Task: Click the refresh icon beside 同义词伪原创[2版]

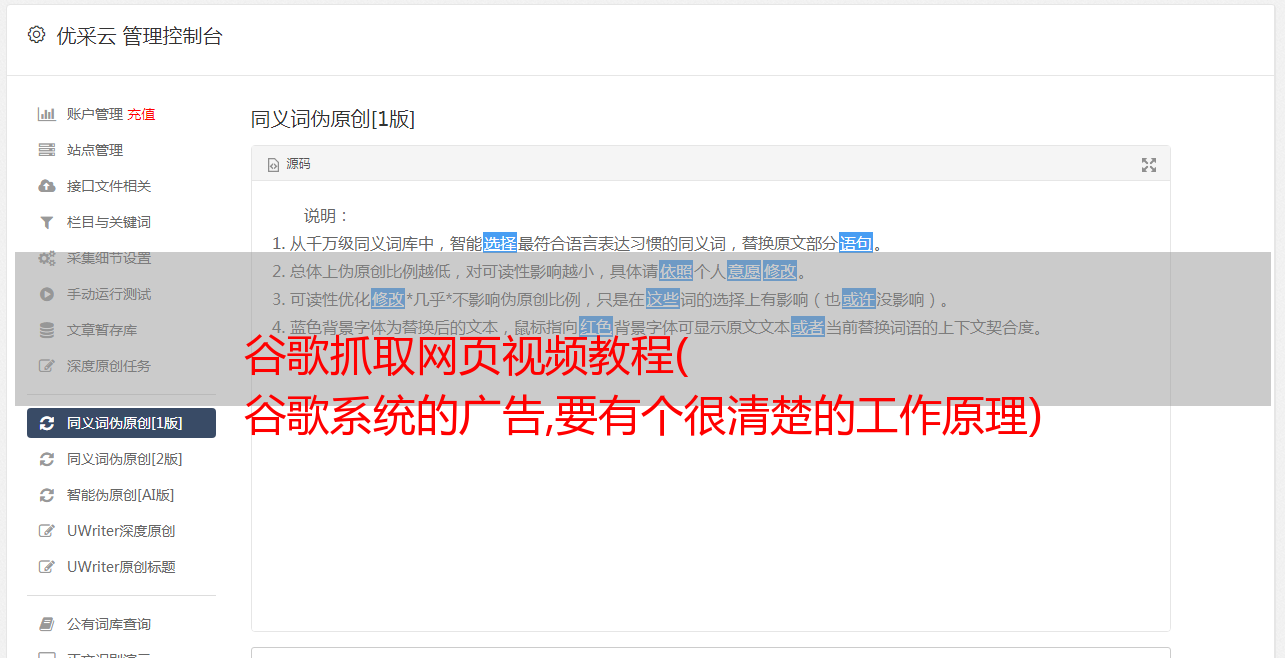Action: click(x=46, y=459)
